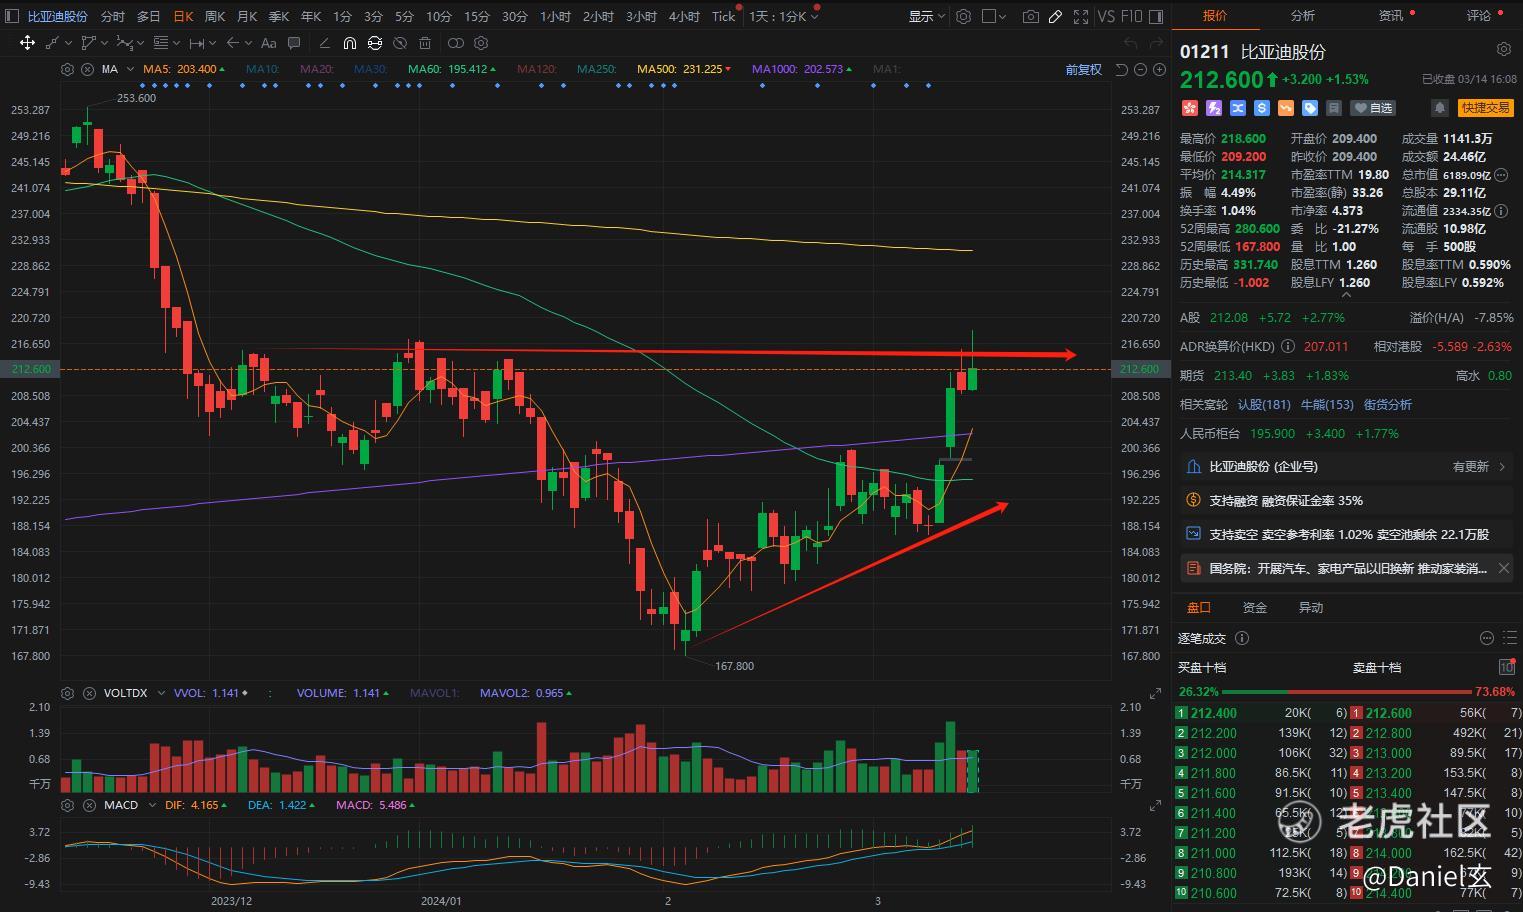Add a comment bubble annotation
The height and width of the screenshot is (912, 1523).
tap(294, 43)
